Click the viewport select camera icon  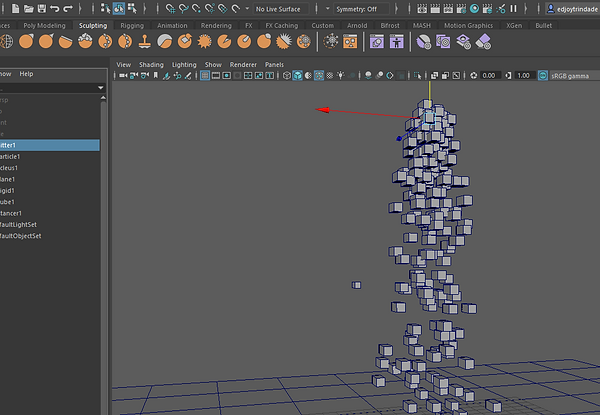click(x=123, y=76)
